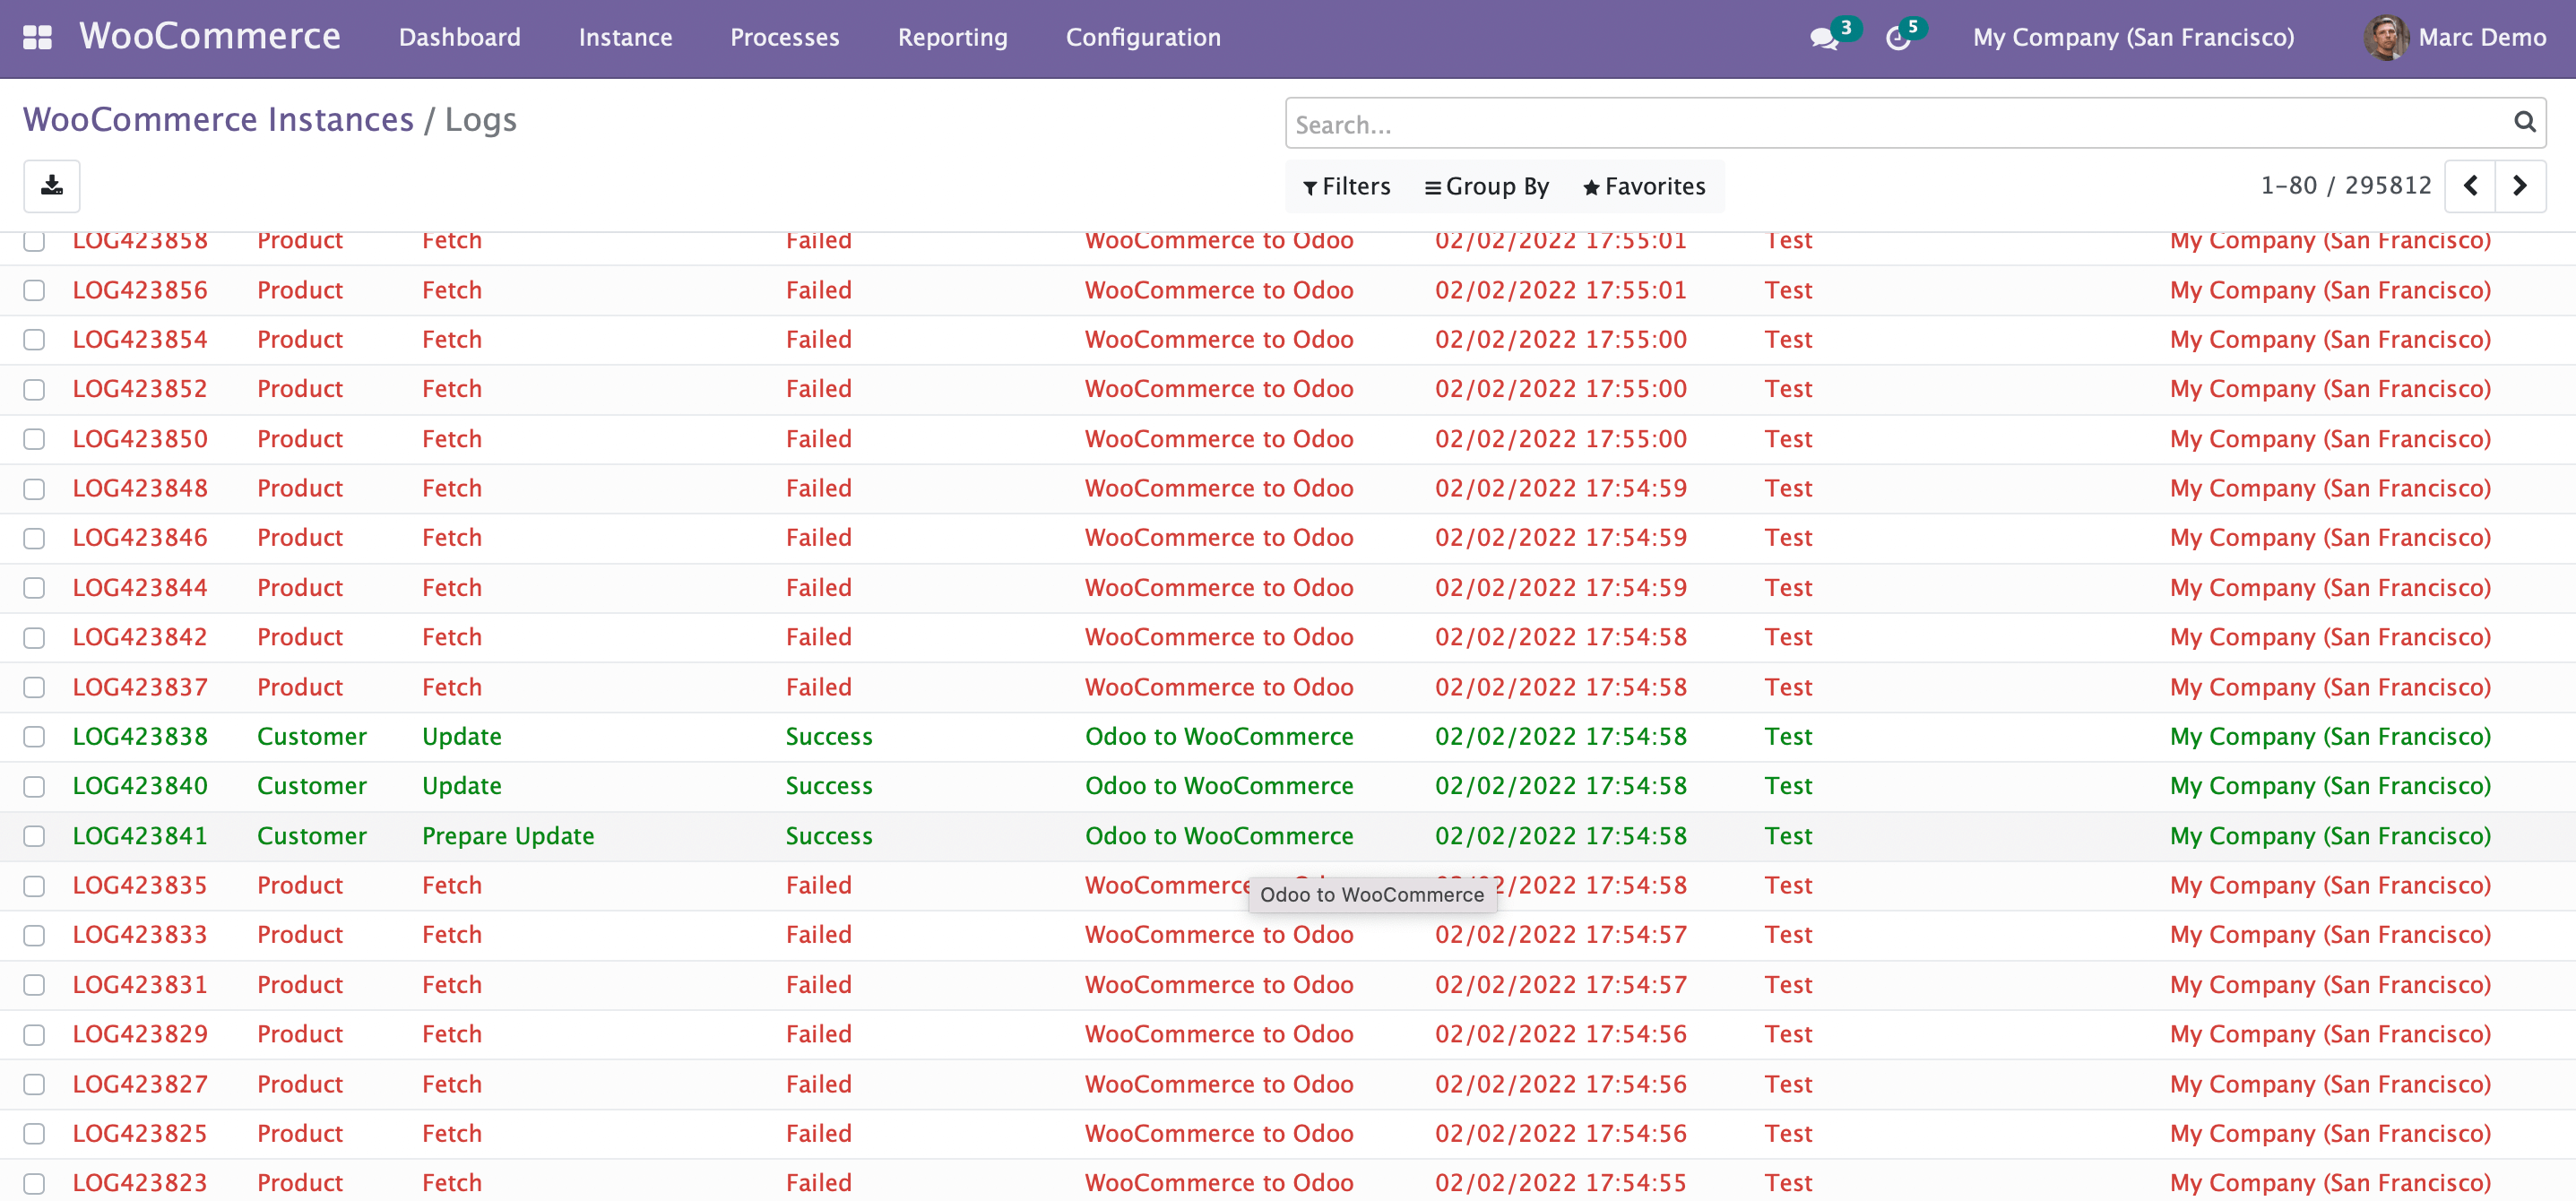The width and height of the screenshot is (2576, 1201).
Task: Navigate back via WooCommerce Instances breadcrumb
Action: [218, 119]
